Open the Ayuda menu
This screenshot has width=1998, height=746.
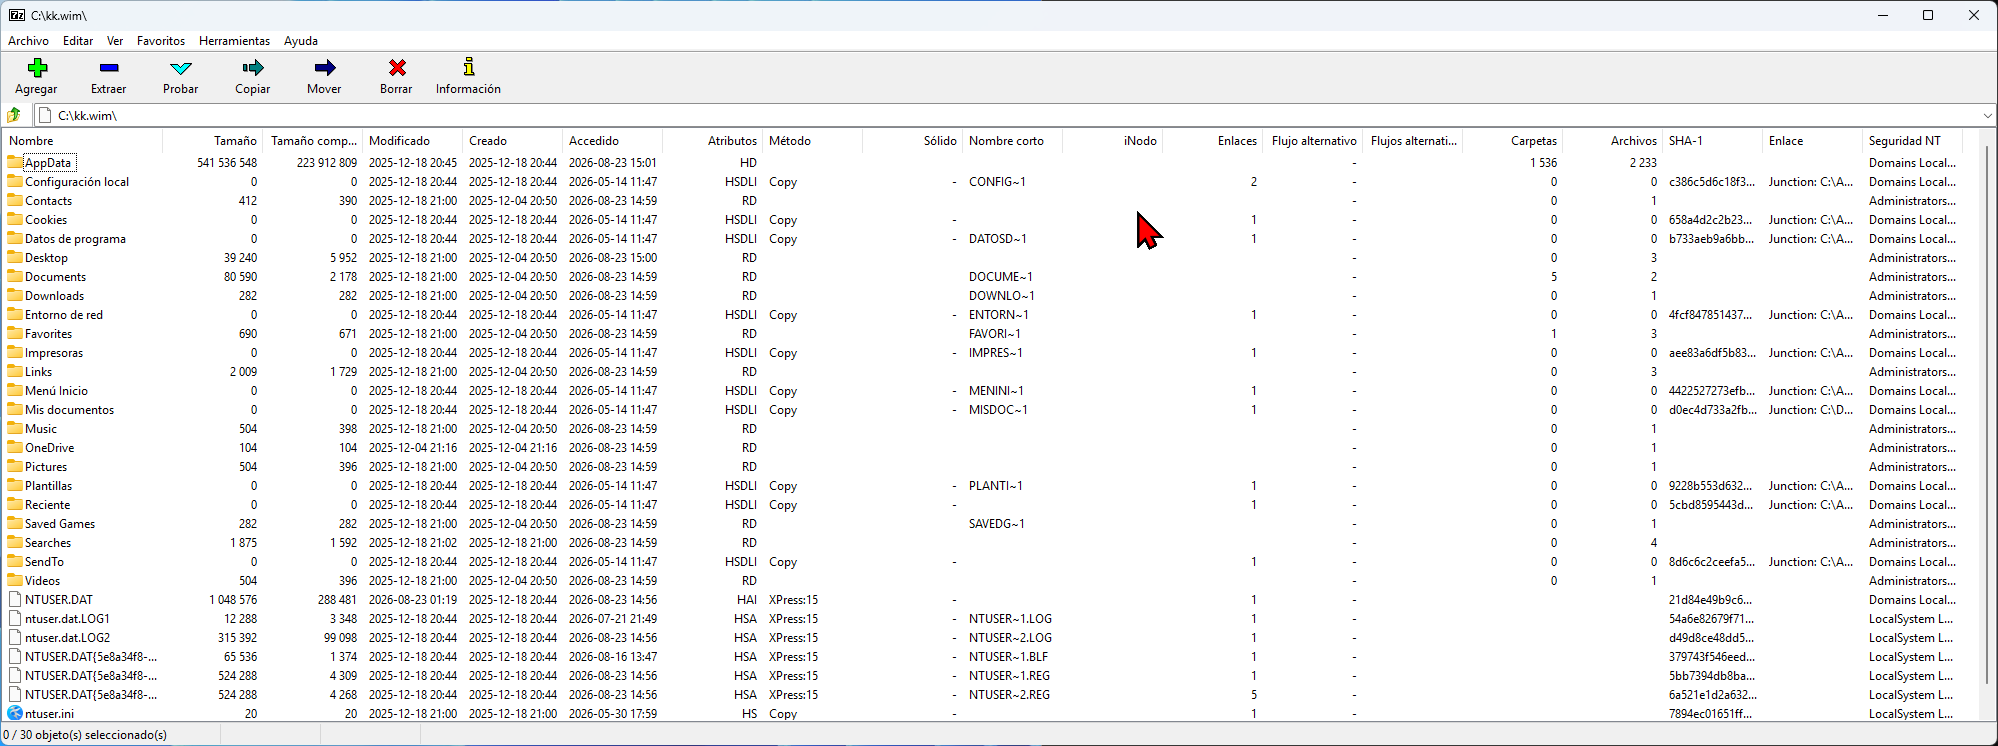[x=301, y=41]
